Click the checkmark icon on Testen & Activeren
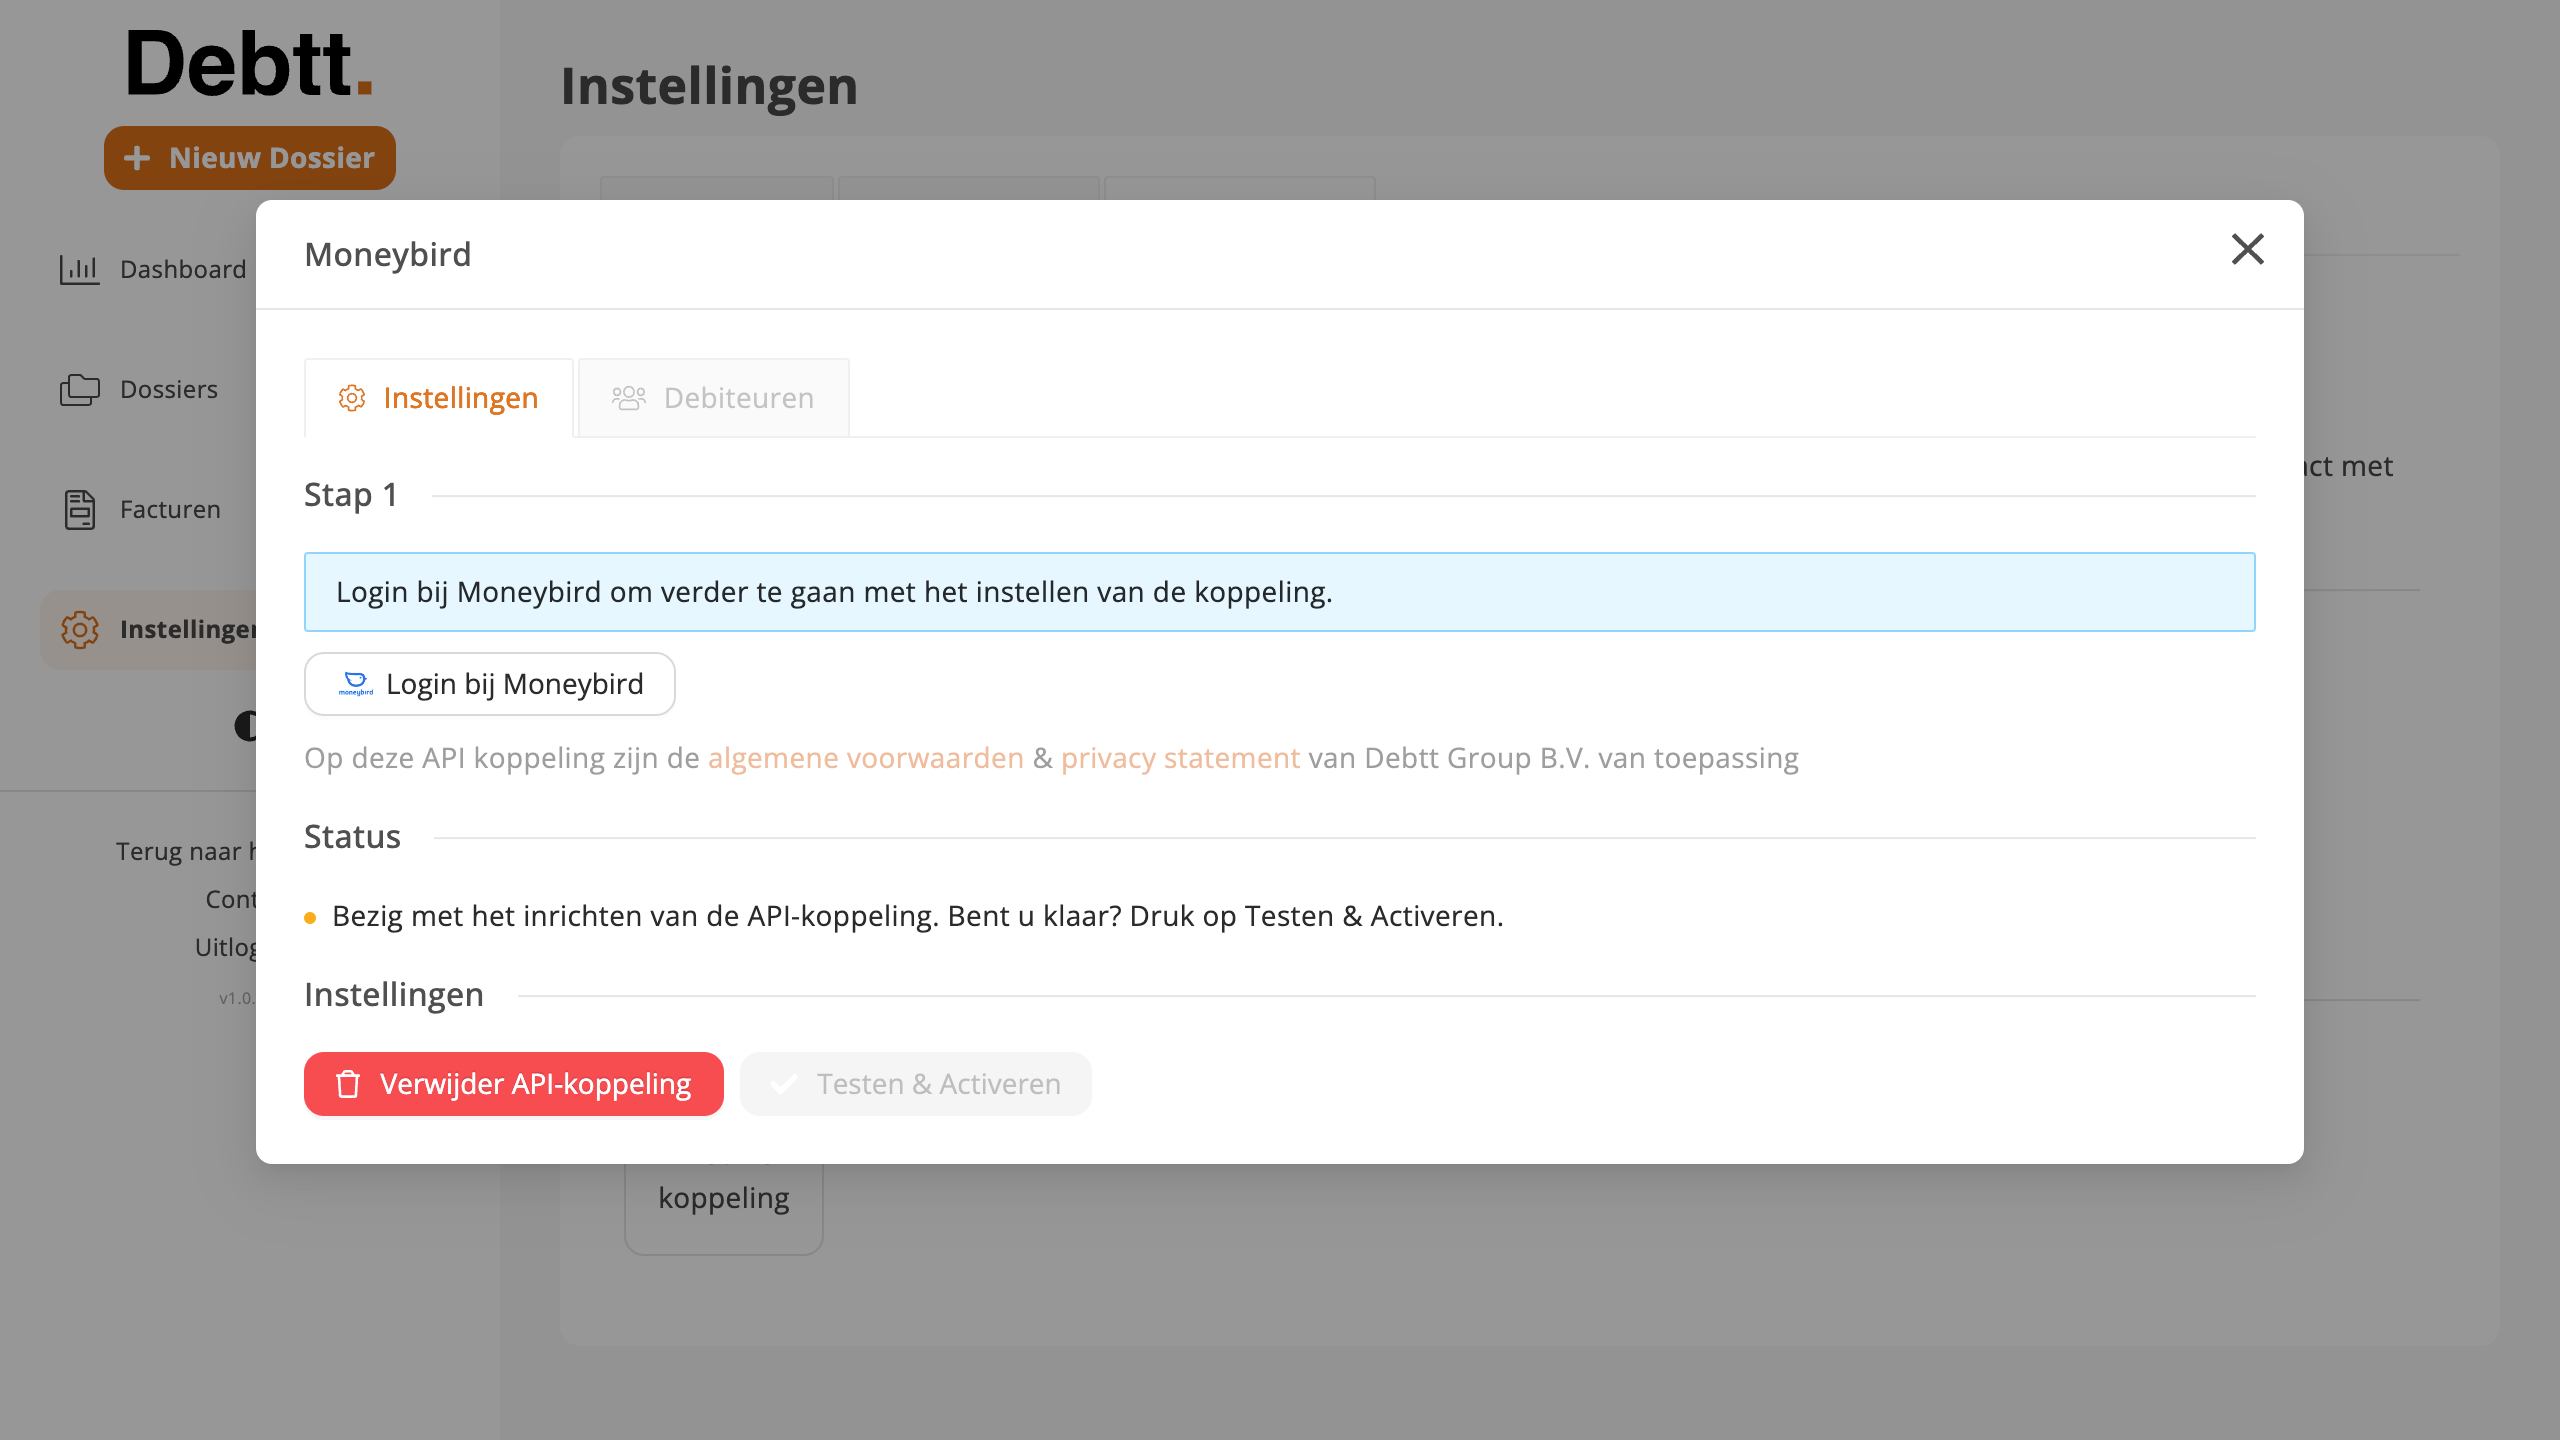This screenshot has height=1440, width=2560. tap(784, 1084)
